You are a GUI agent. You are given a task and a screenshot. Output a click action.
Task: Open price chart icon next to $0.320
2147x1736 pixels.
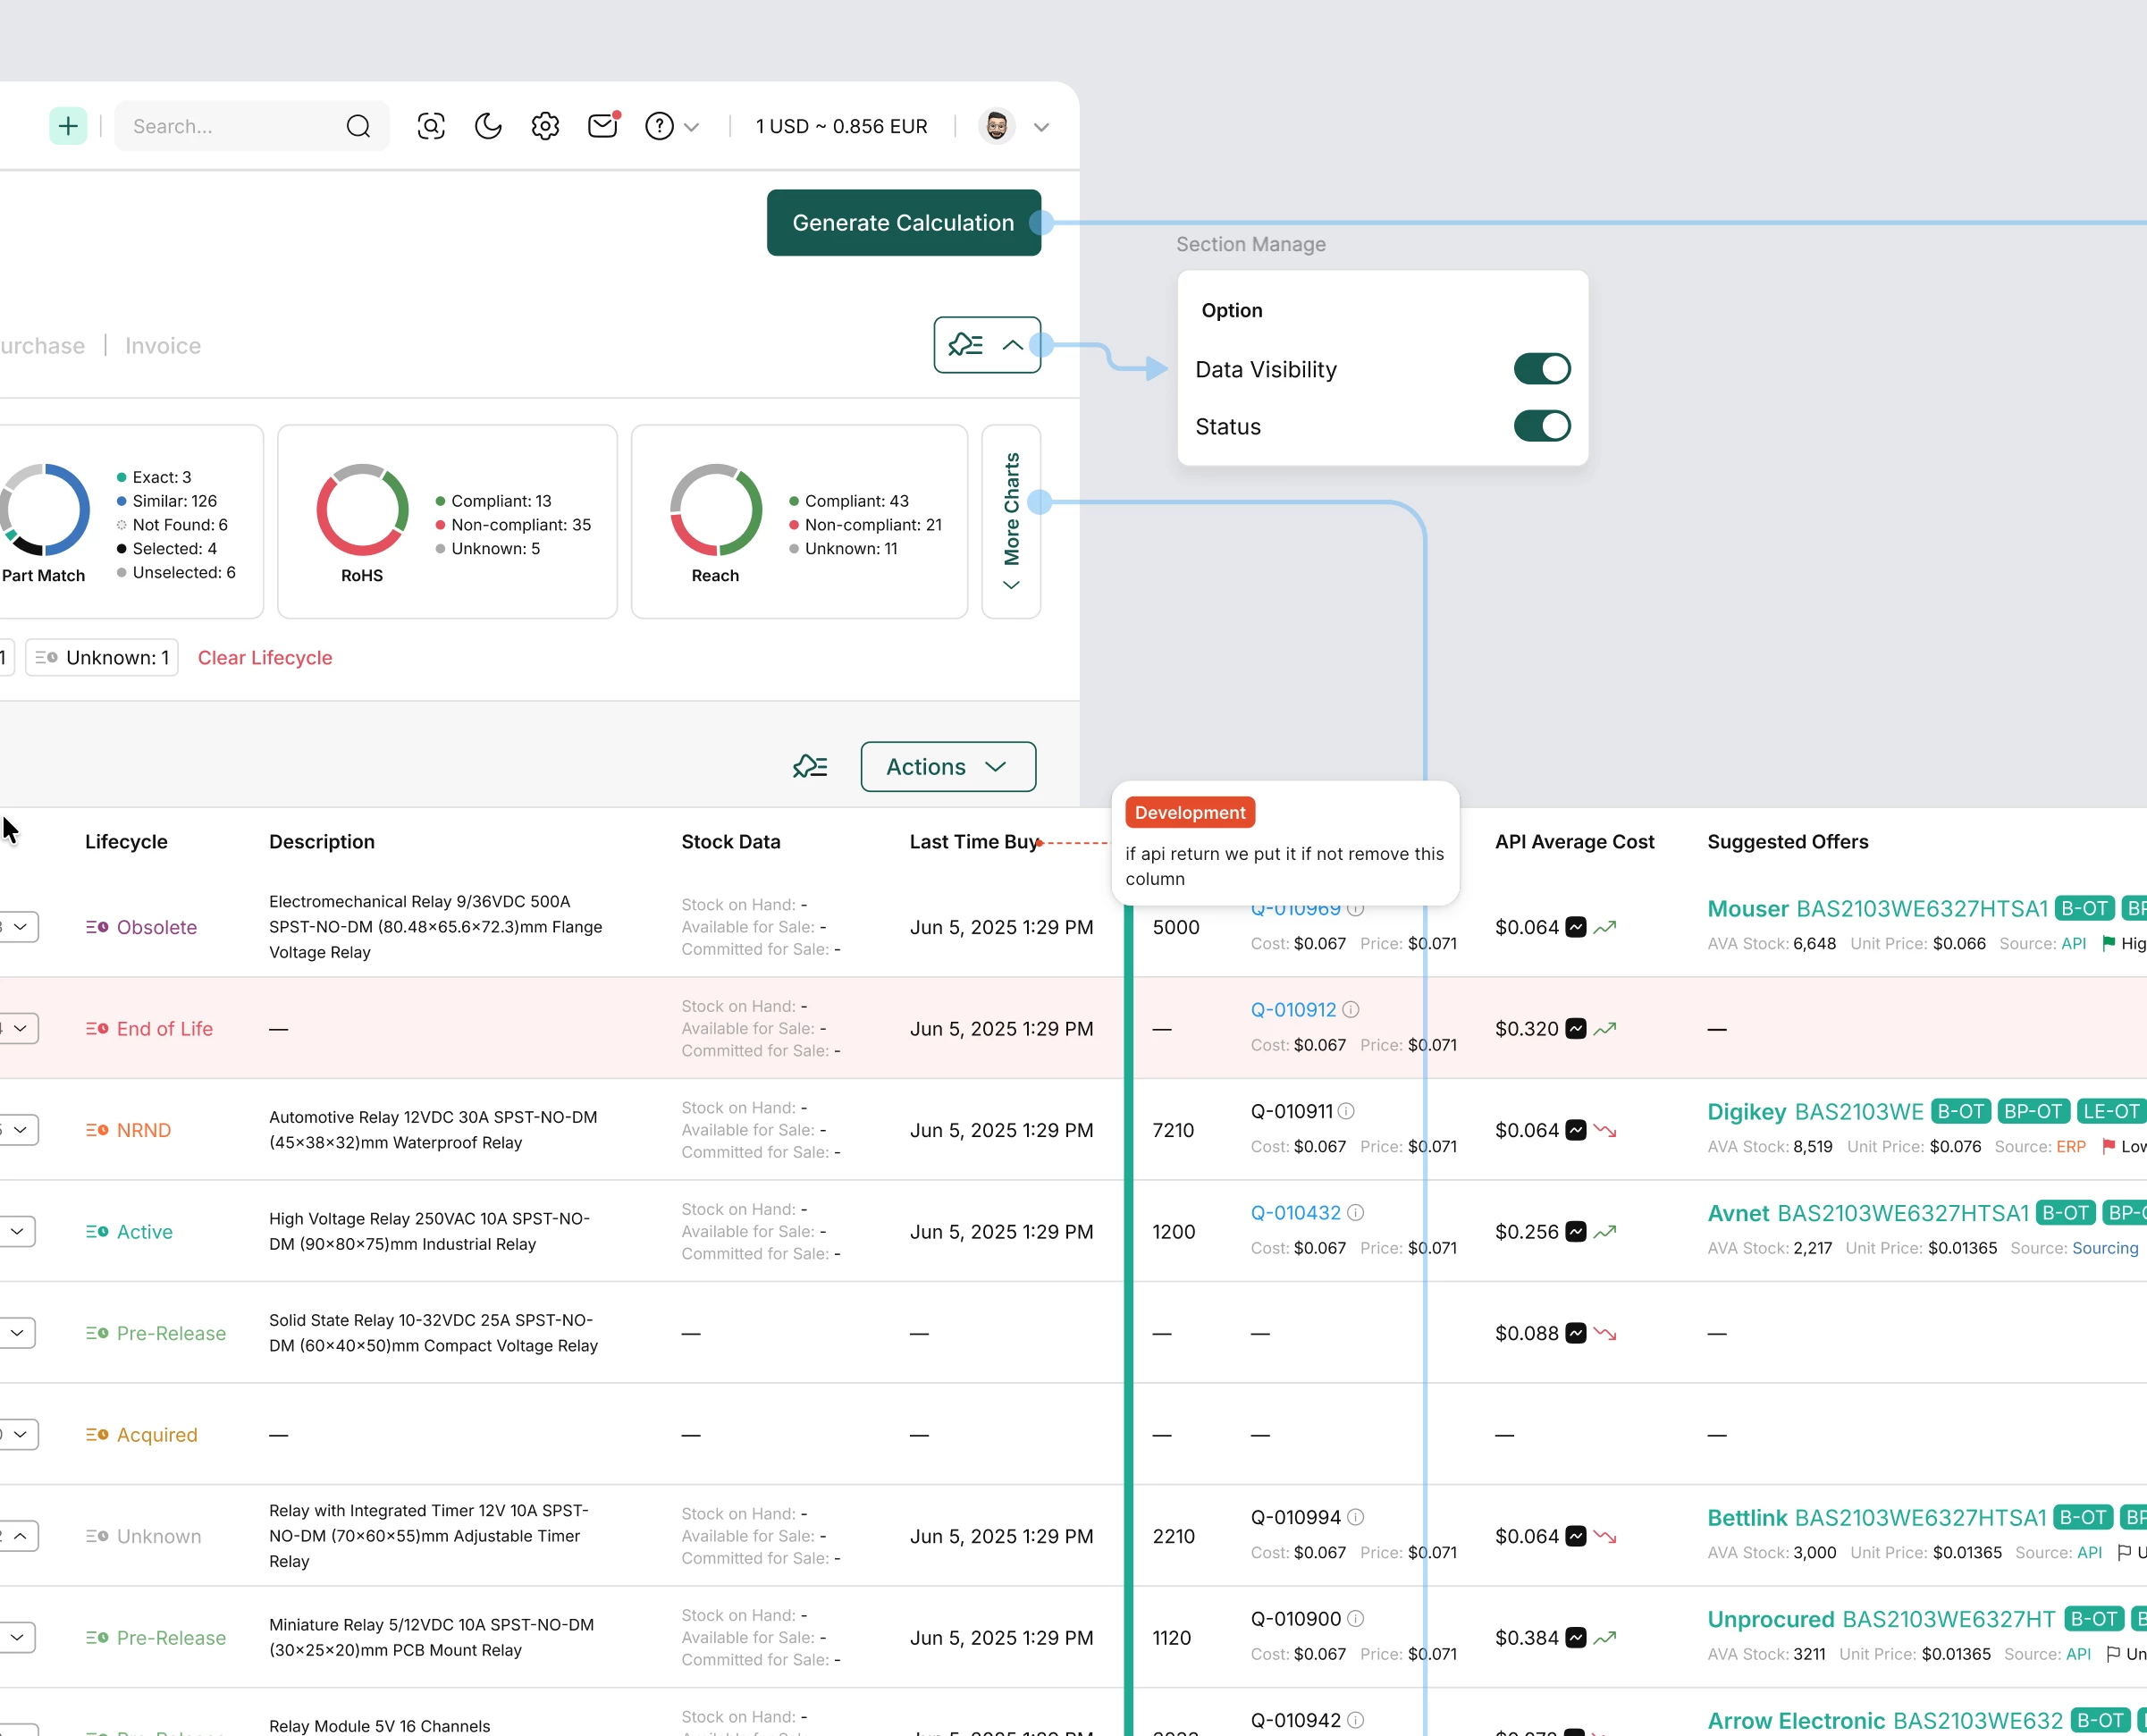[x=1575, y=1029]
